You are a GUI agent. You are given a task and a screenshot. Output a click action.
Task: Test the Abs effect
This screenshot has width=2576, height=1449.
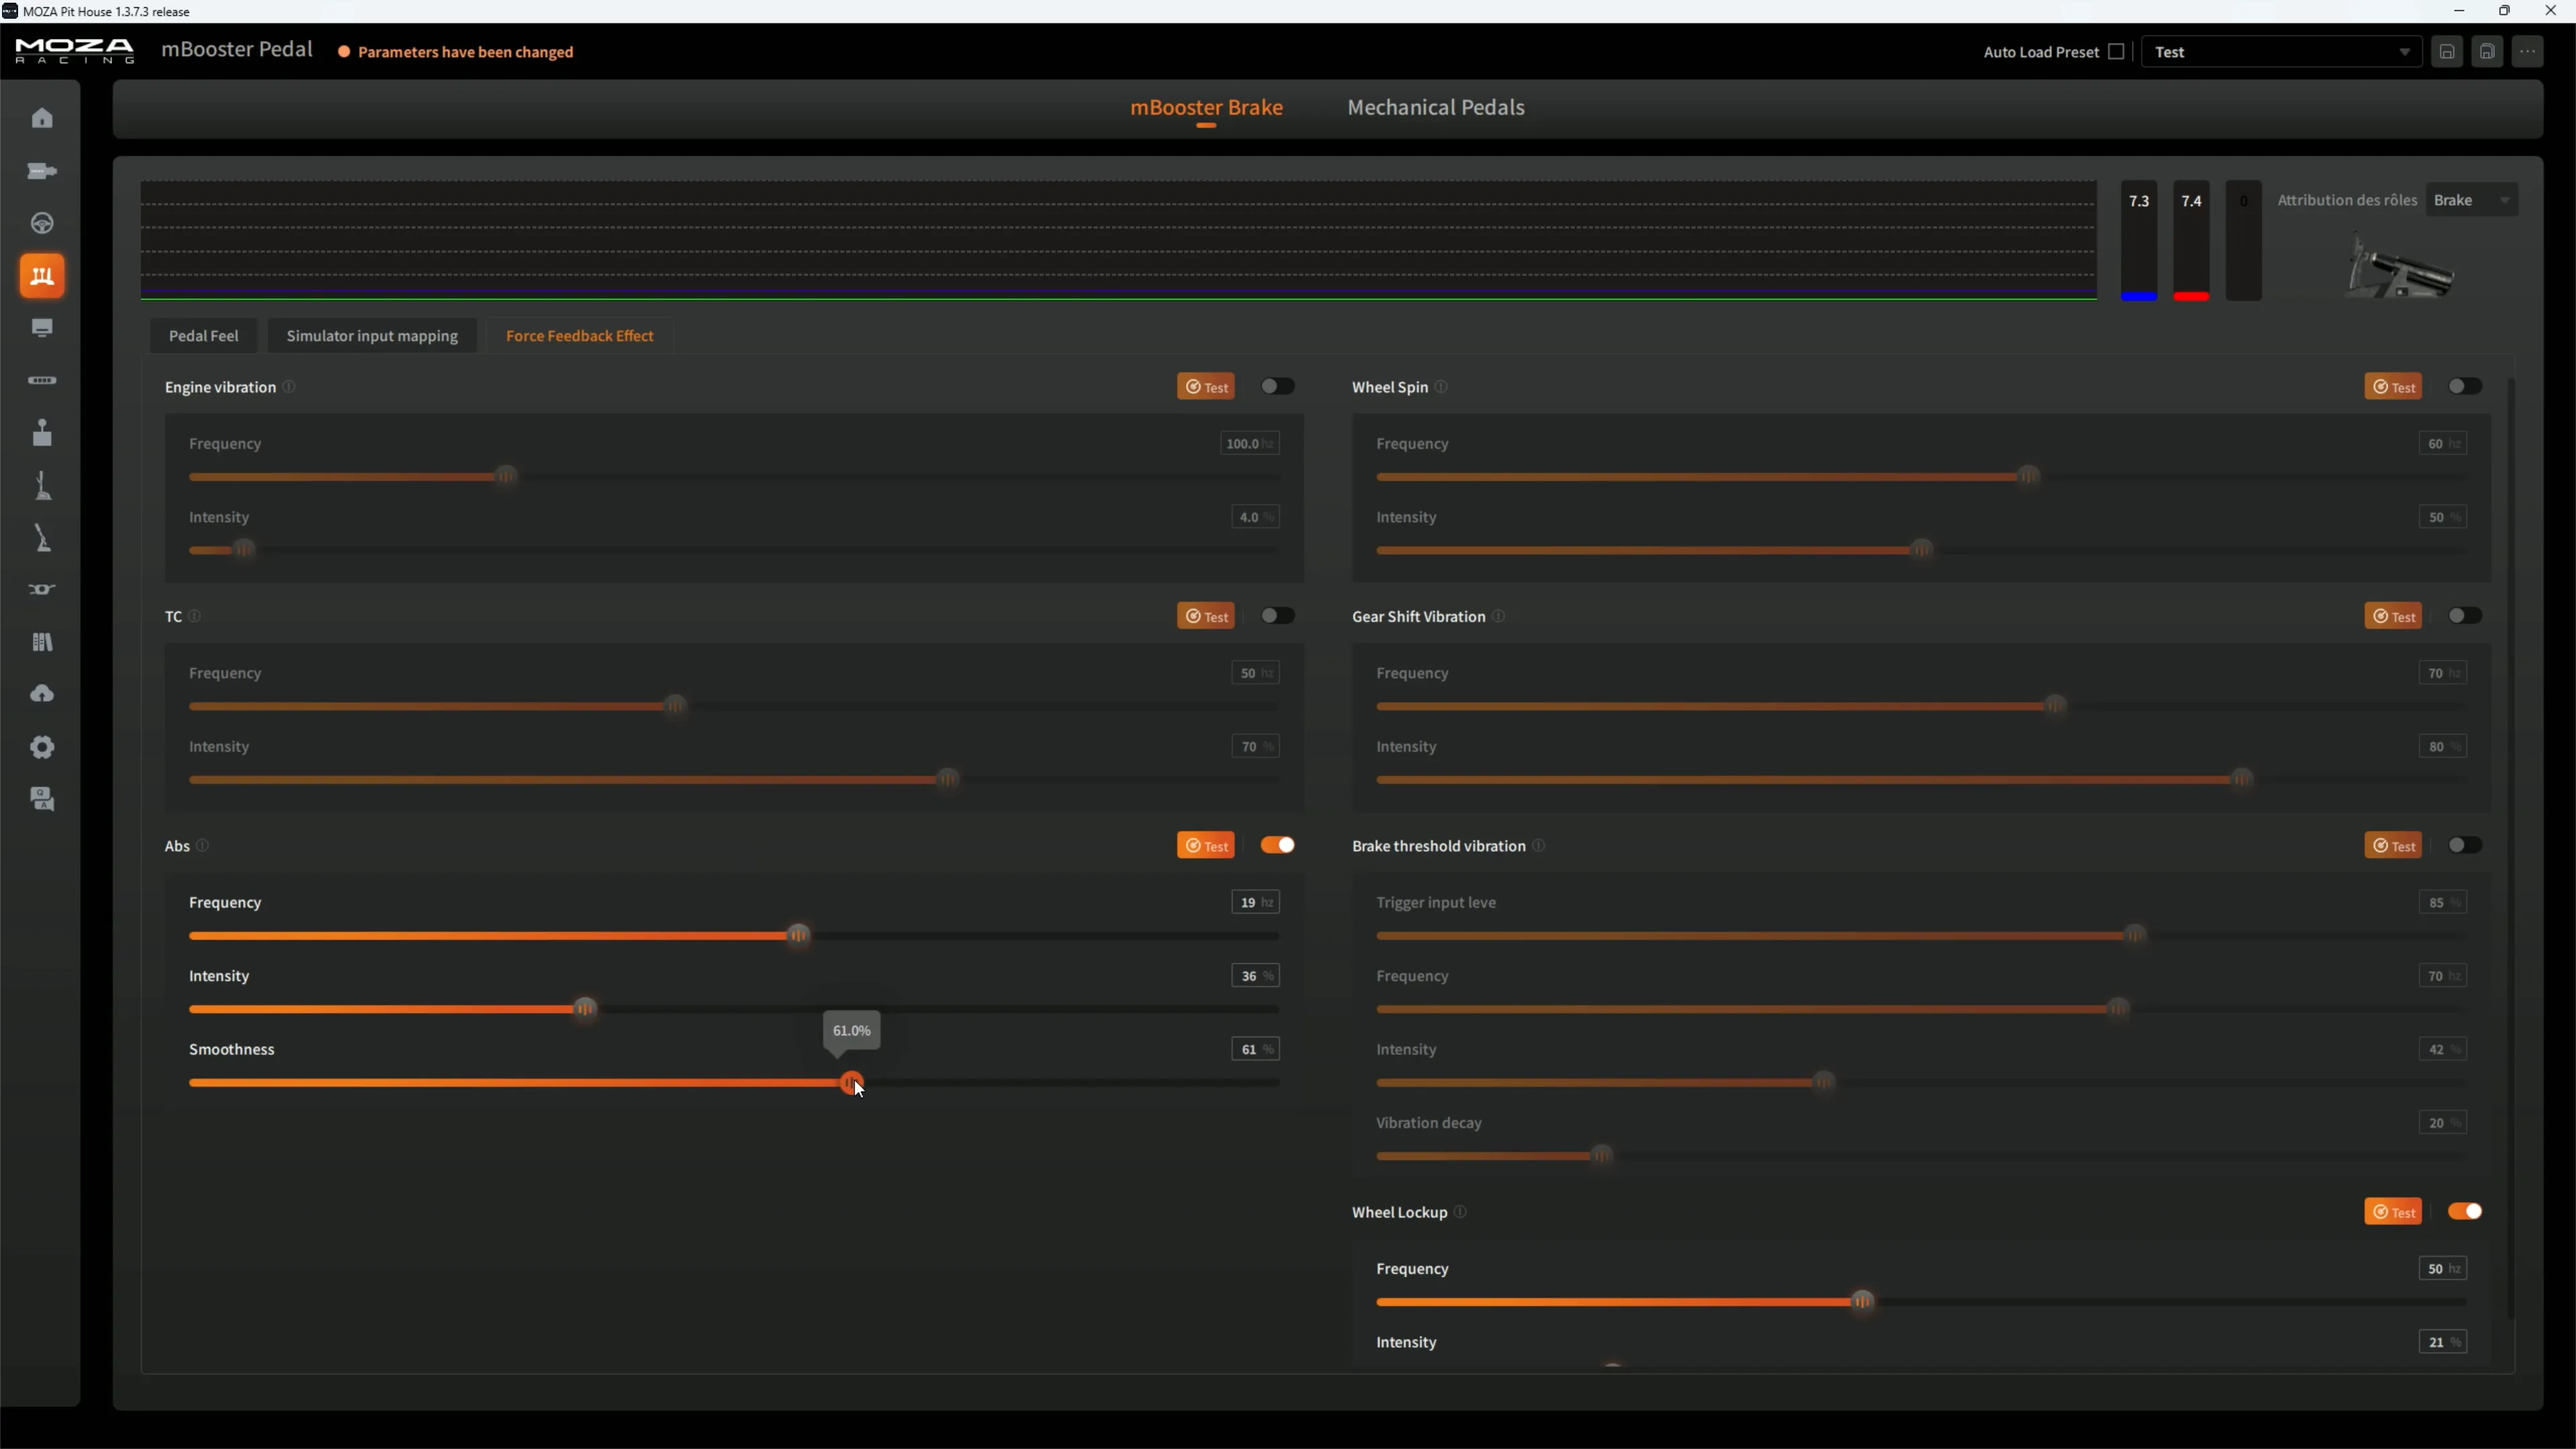pos(1206,846)
